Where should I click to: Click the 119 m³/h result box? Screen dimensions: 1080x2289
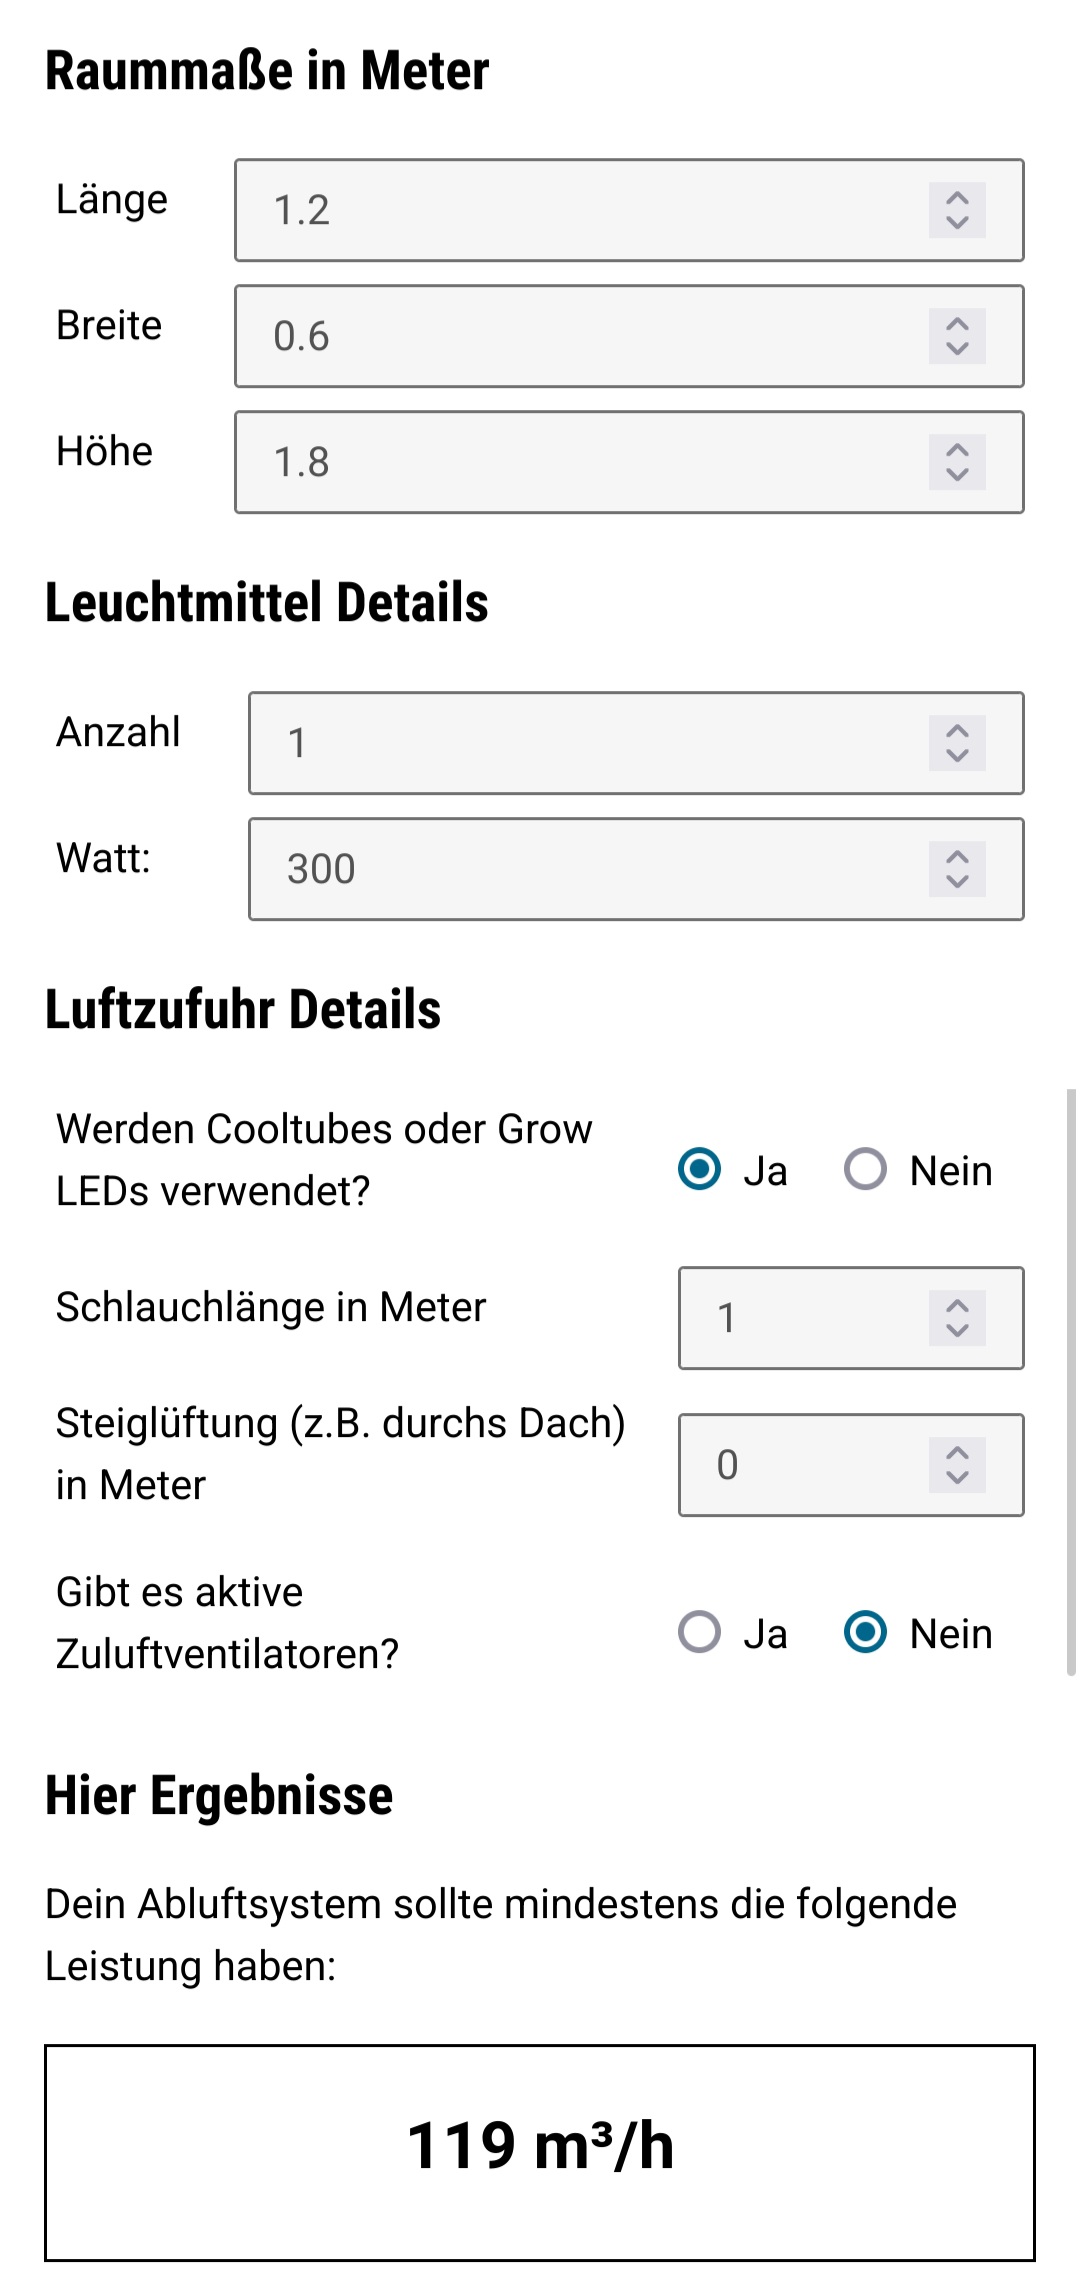[x=540, y=2152]
